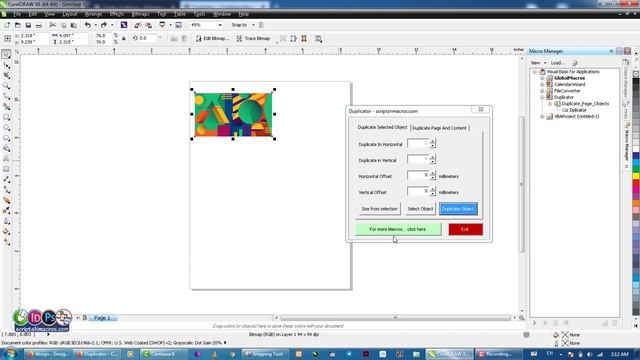The image size is (640, 360).
Task: Click Size from selection button
Action: coord(379,209)
